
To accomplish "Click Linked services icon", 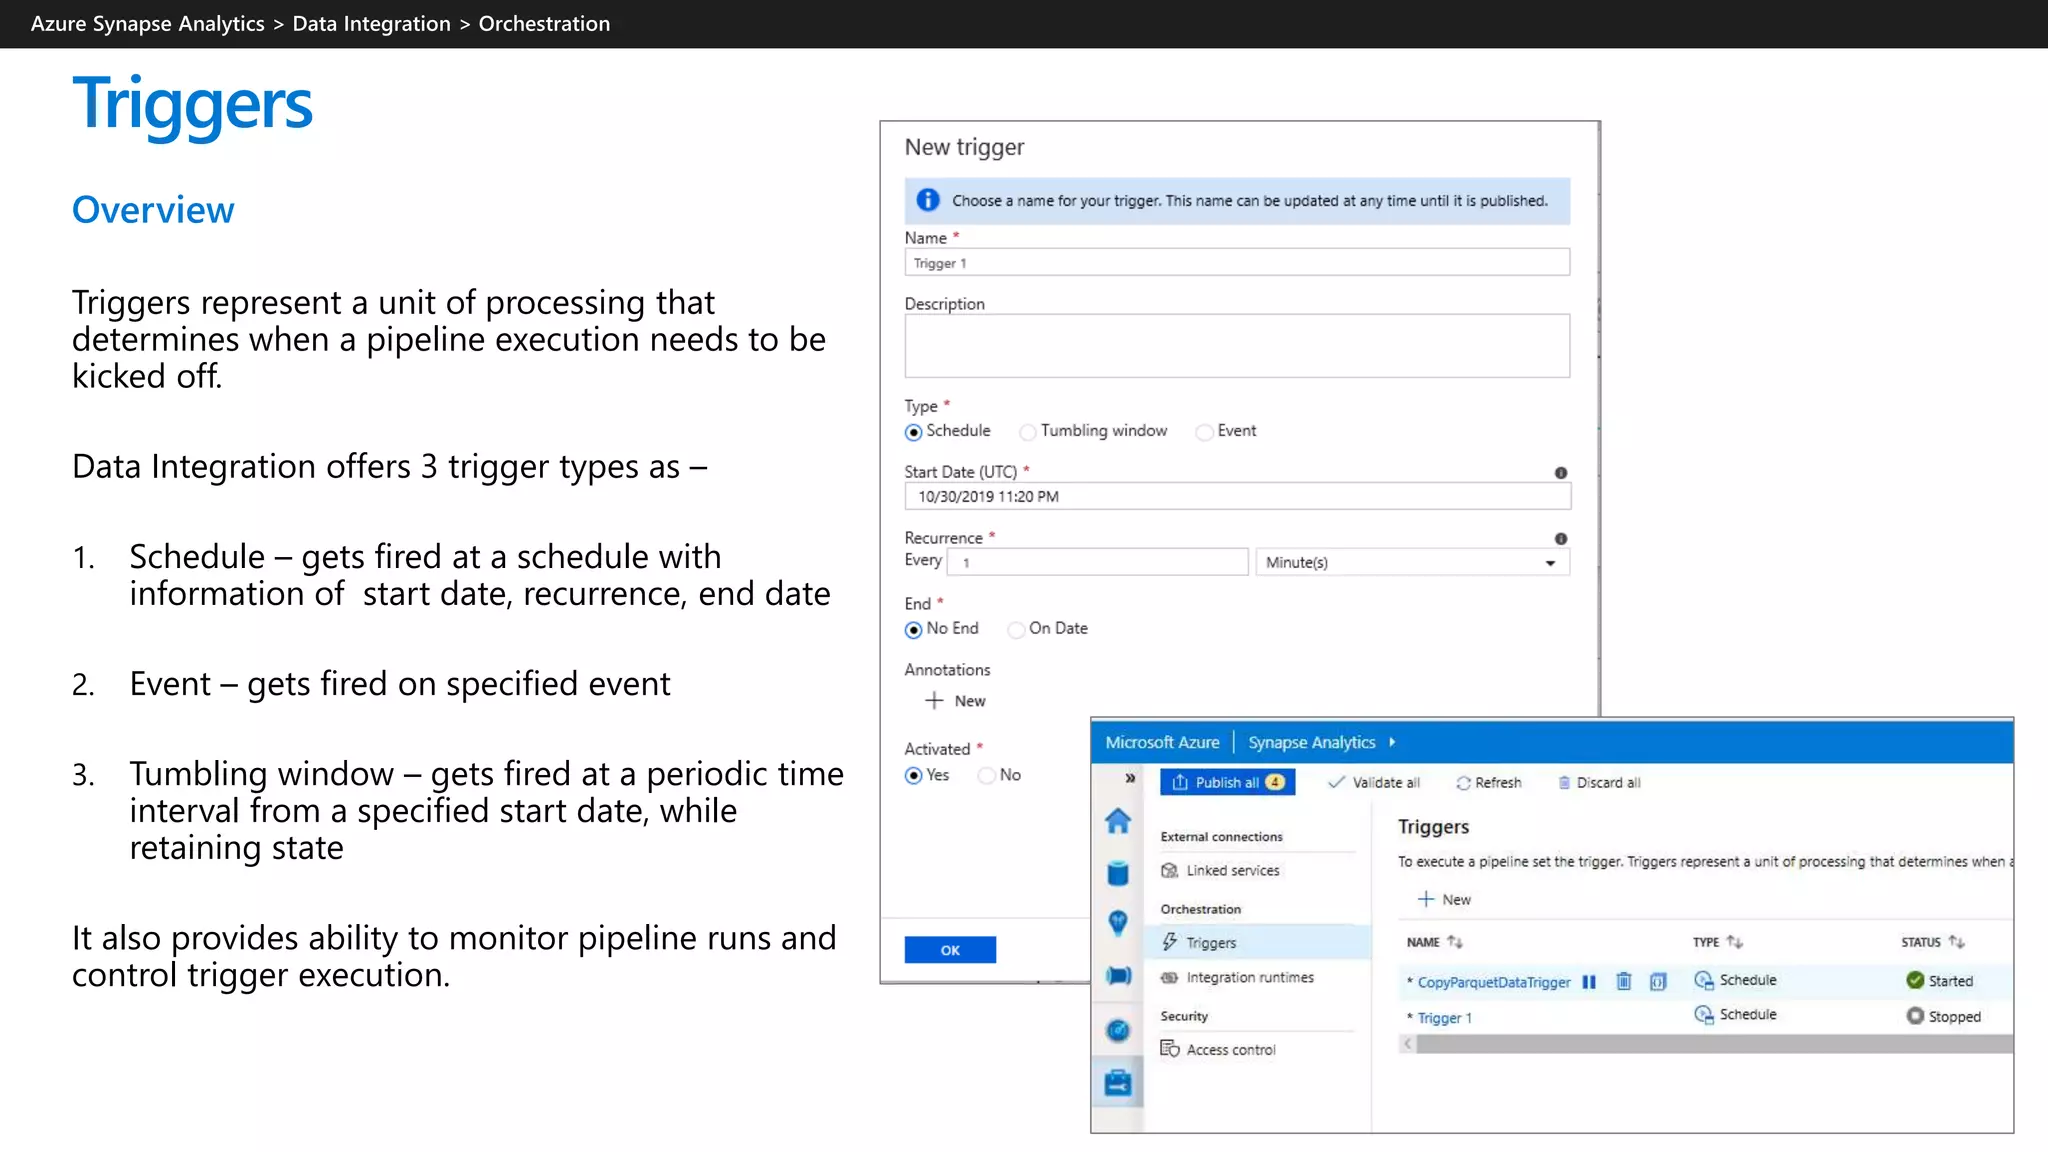I will tap(1169, 871).
